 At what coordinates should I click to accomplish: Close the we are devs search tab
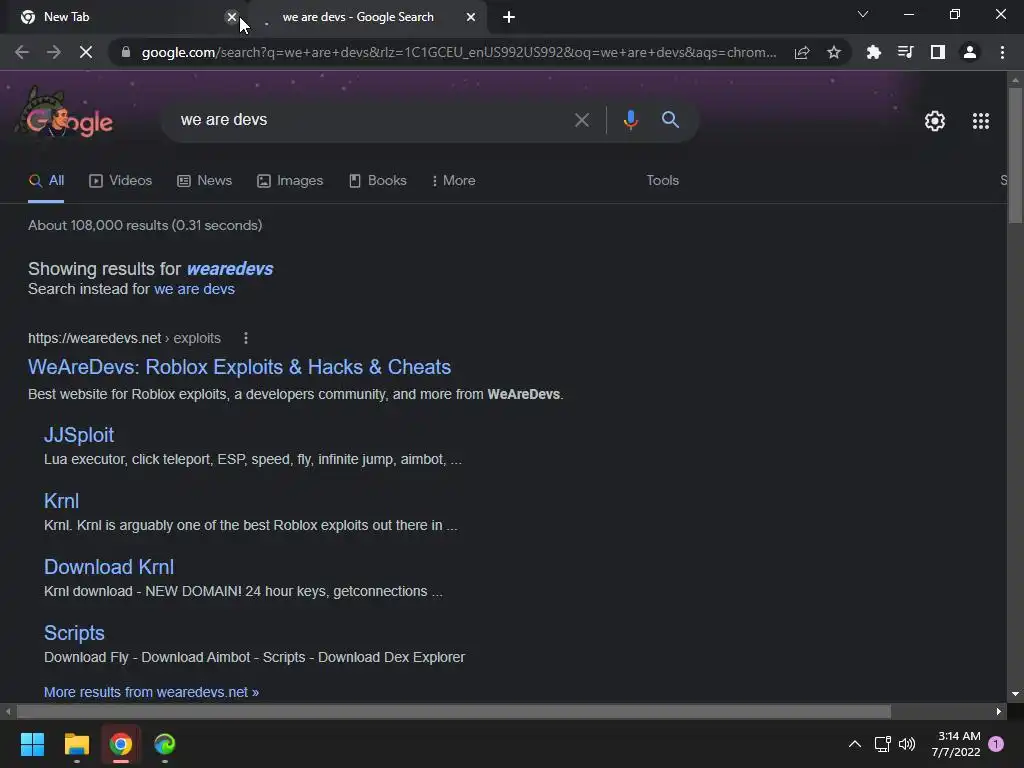coord(471,17)
